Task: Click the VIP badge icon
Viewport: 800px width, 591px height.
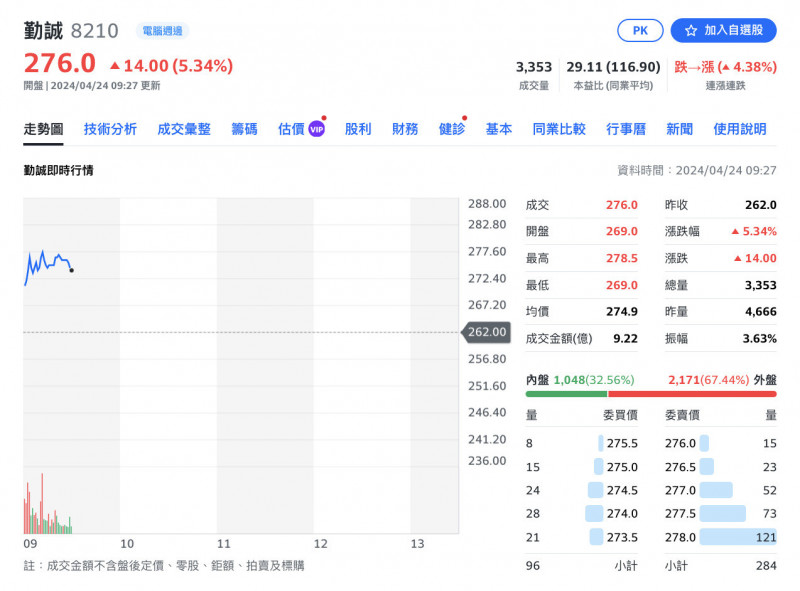Action: coord(316,129)
